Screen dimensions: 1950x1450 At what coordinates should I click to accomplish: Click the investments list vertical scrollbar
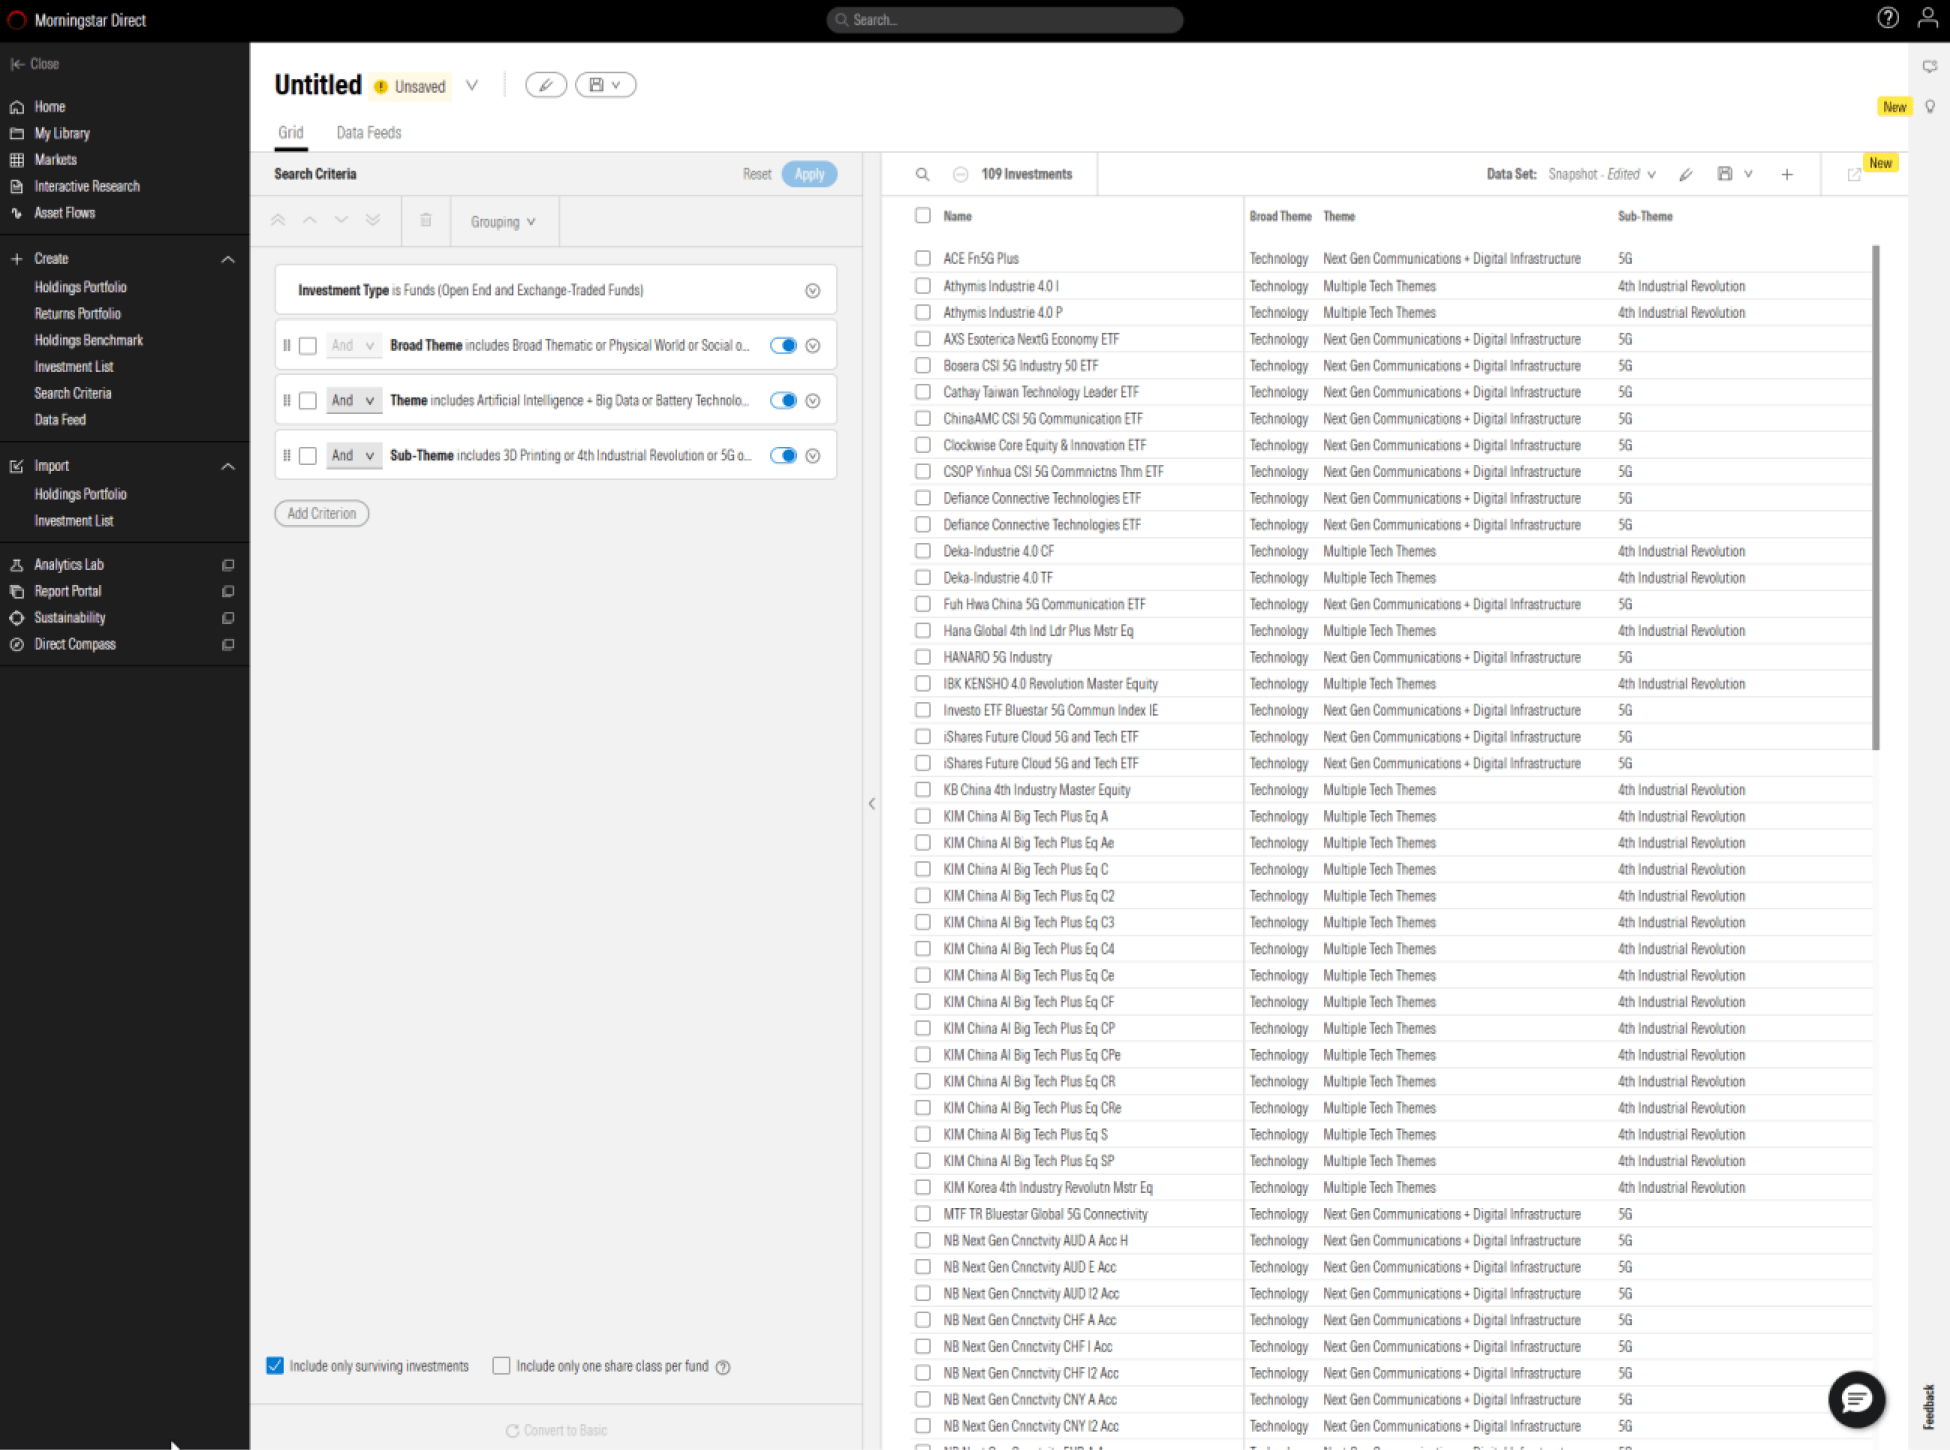tap(1875, 497)
